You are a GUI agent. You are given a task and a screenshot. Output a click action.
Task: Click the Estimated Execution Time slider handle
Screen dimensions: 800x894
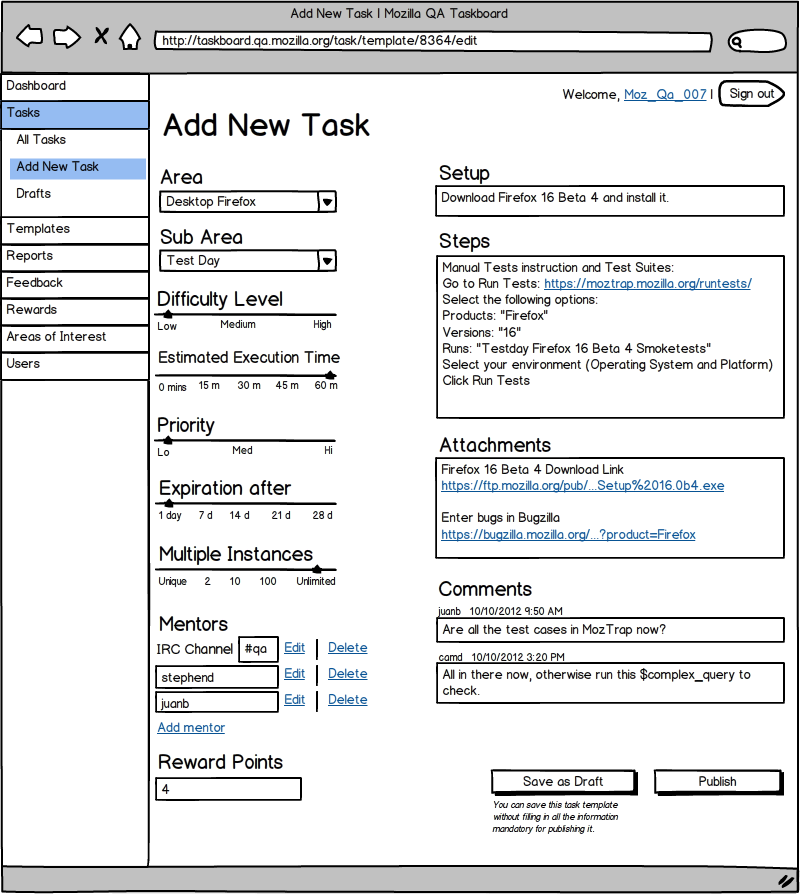330,375
